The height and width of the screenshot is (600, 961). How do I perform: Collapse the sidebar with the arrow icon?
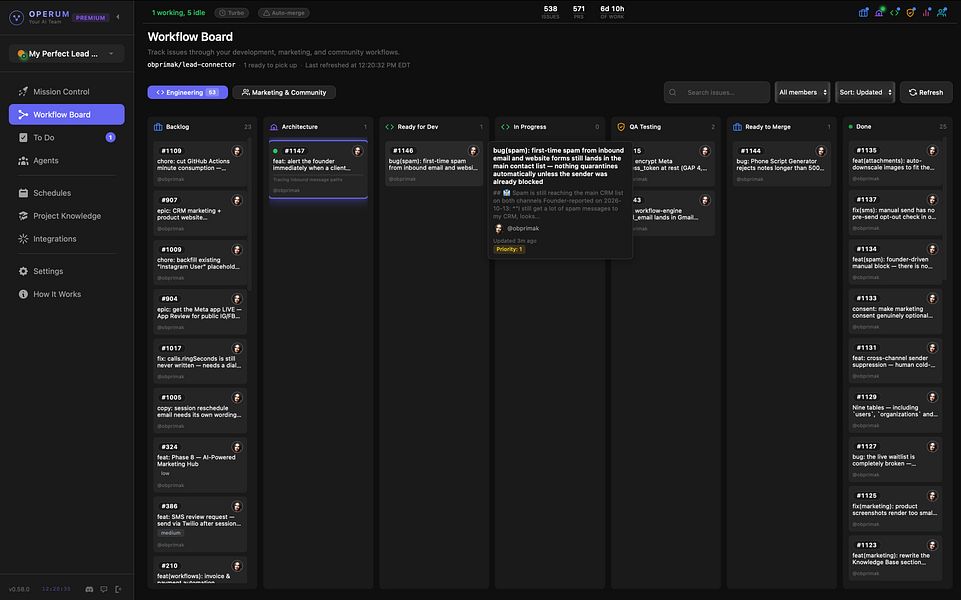pyautogui.click(x=118, y=17)
